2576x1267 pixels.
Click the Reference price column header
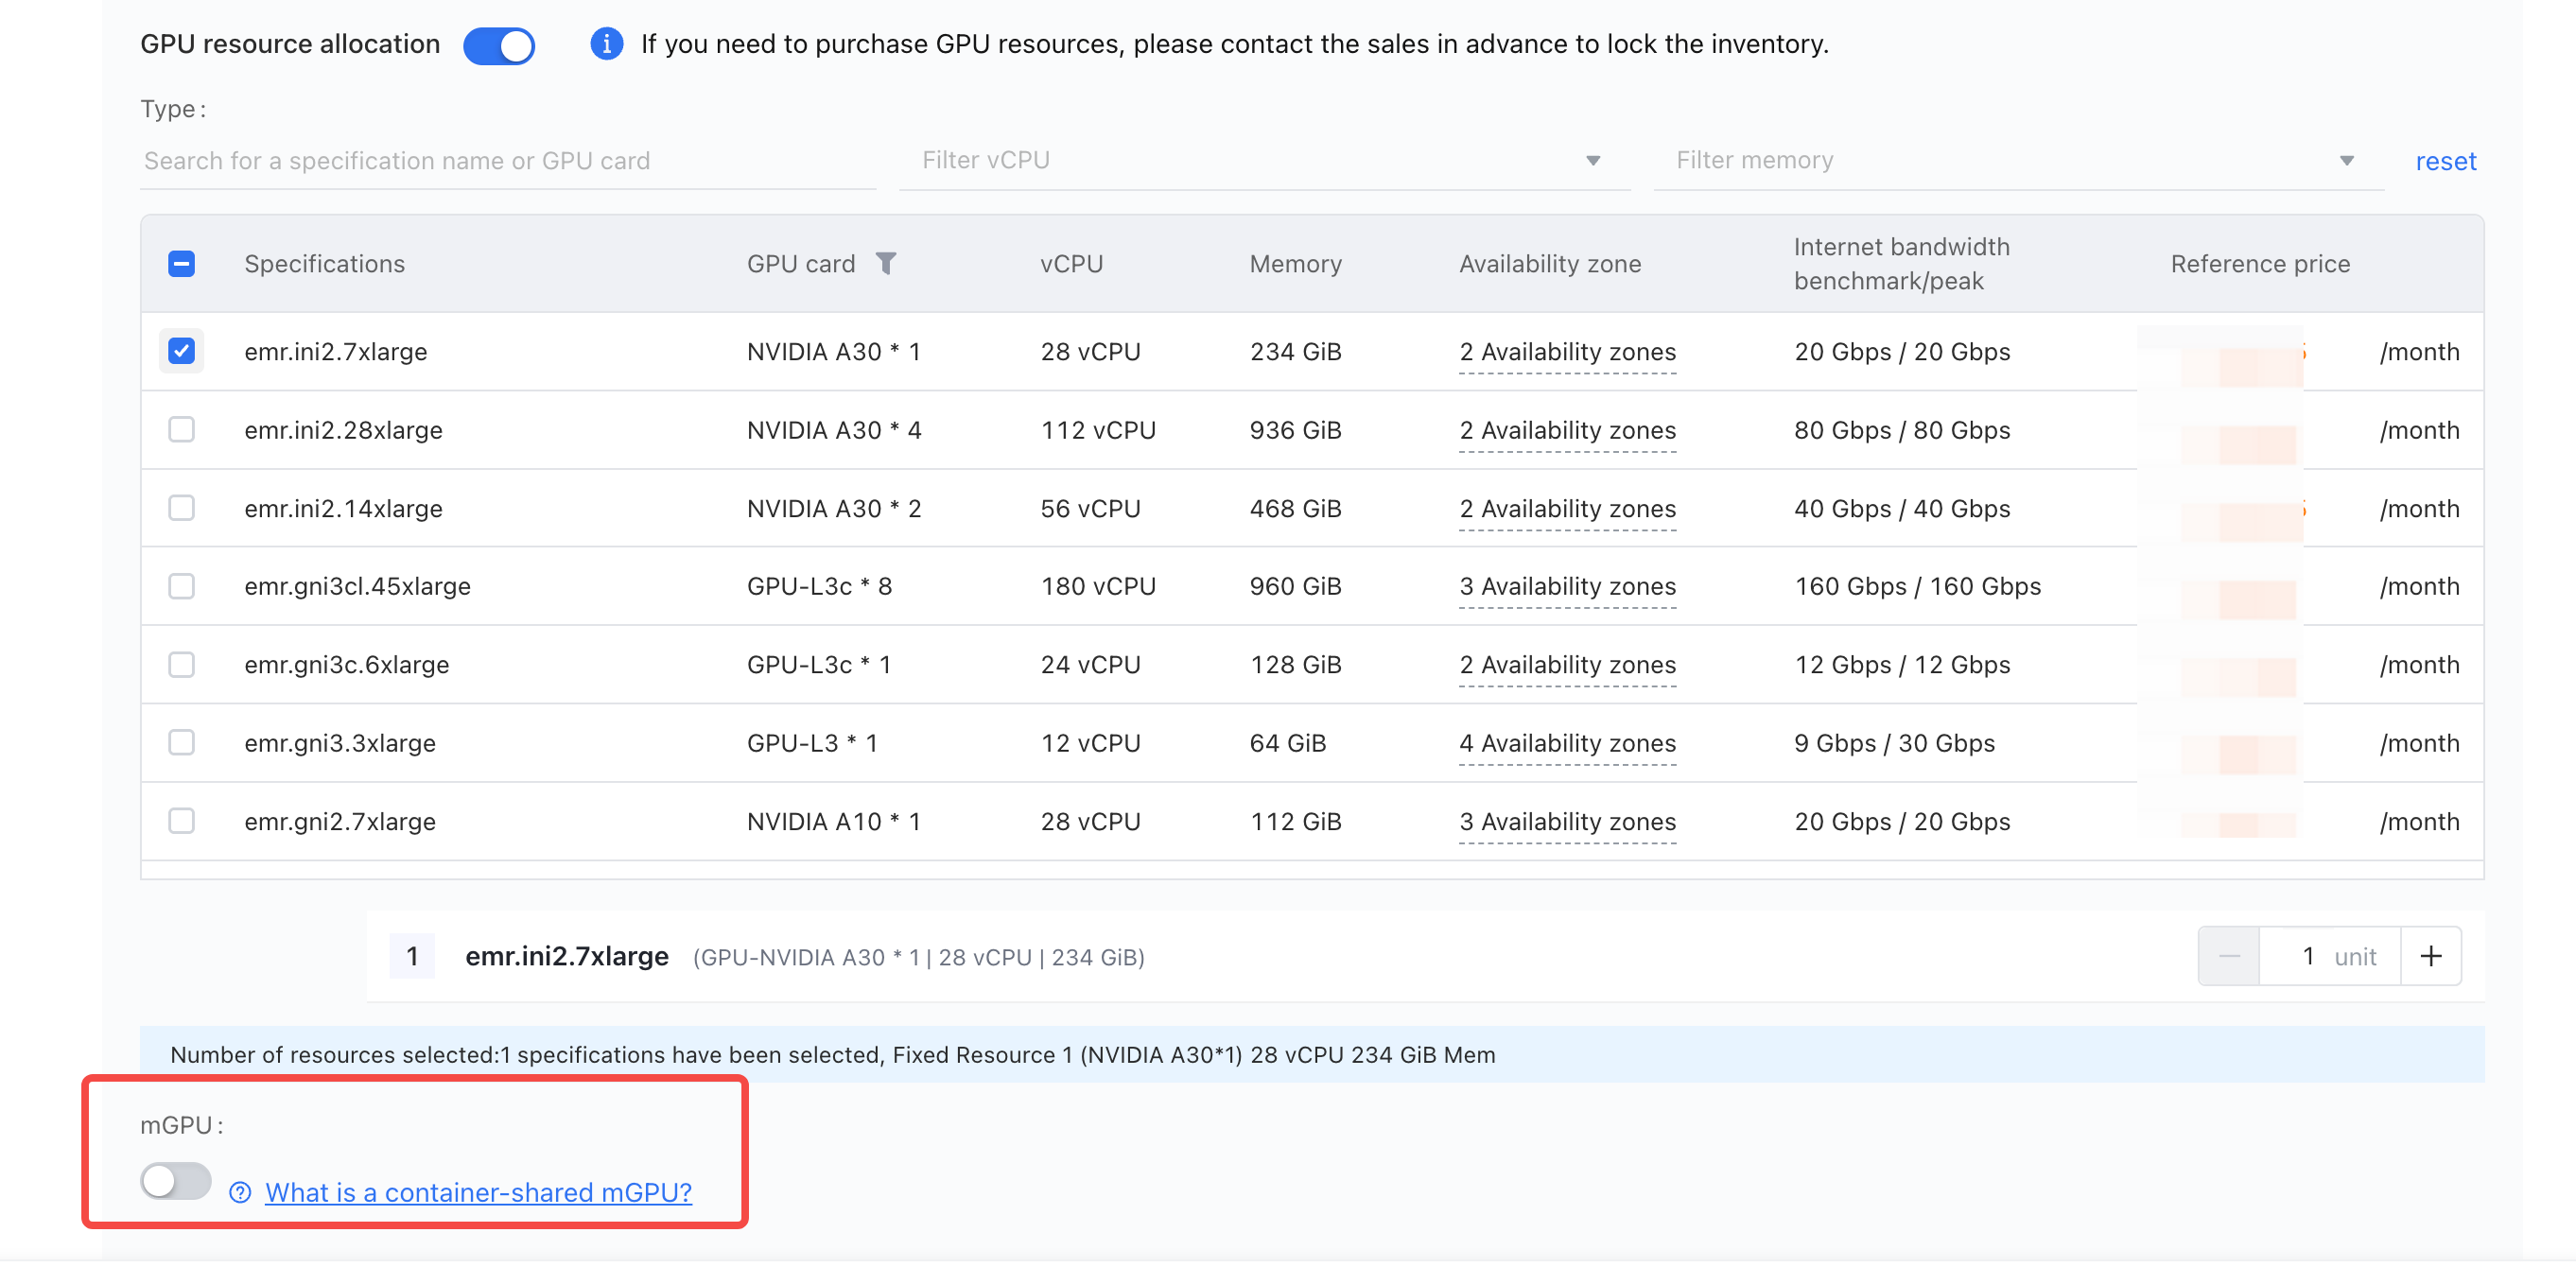pos(2260,264)
